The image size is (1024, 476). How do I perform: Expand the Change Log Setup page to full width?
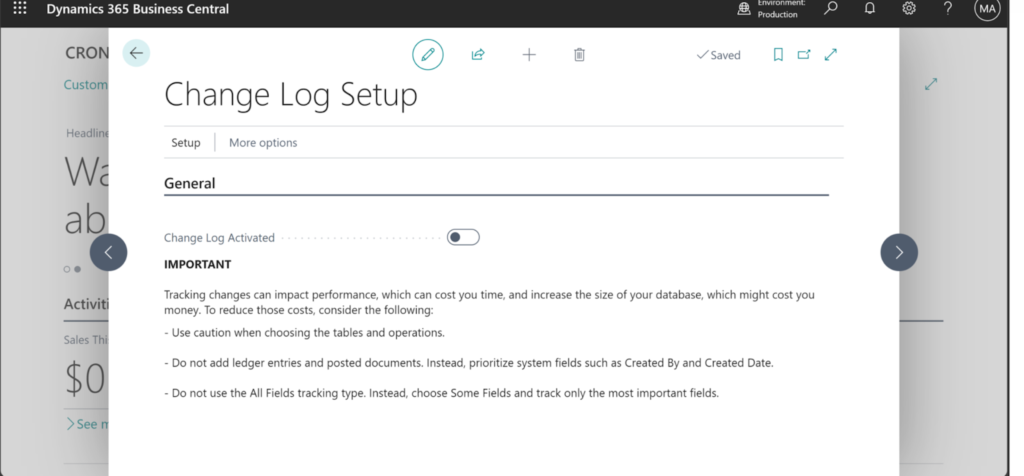[831, 55]
